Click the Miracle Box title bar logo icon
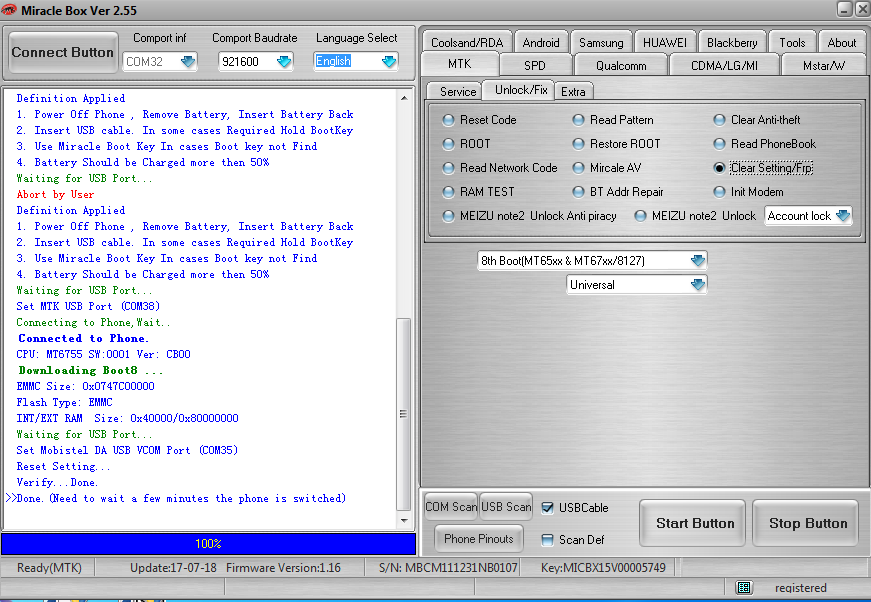The height and width of the screenshot is (602, 871). (x=9, y=9)
